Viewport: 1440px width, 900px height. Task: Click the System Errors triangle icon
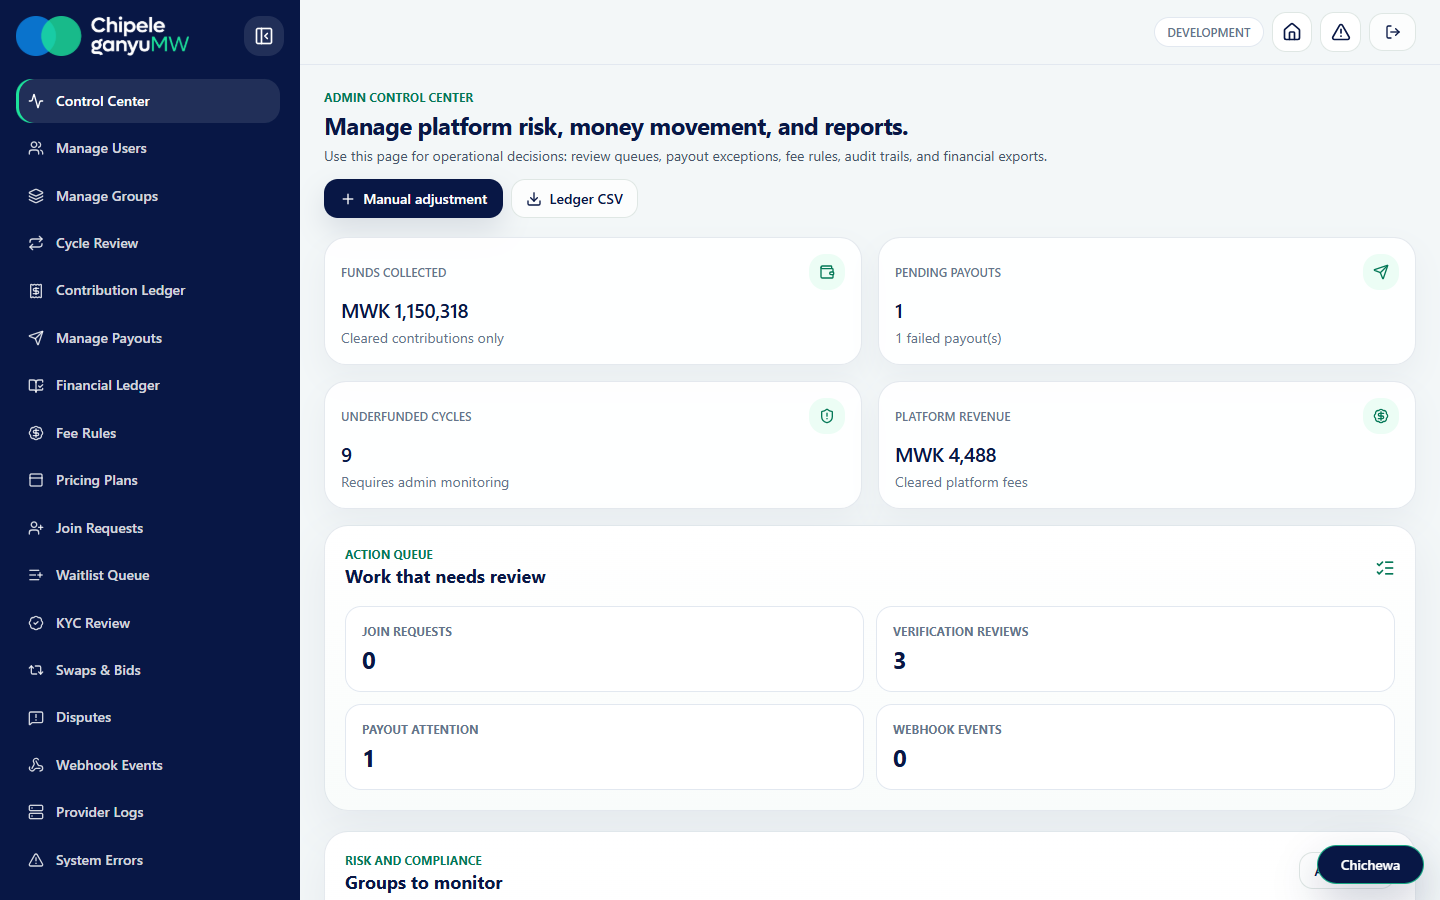click(x=36, y=860)
